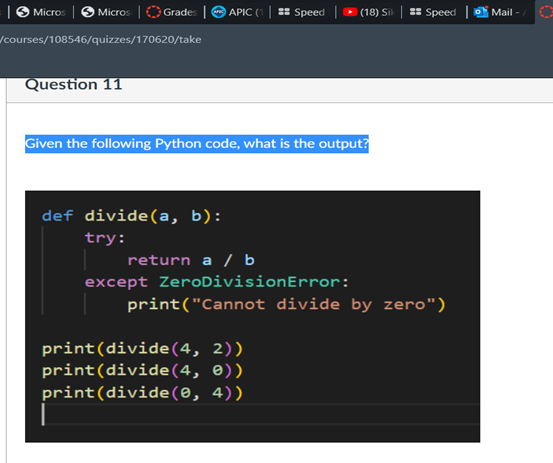The height and width of the screenshot is (463, 553).
Task: Open the YouTube (18) Sik tab
Action: coord(369,12)
